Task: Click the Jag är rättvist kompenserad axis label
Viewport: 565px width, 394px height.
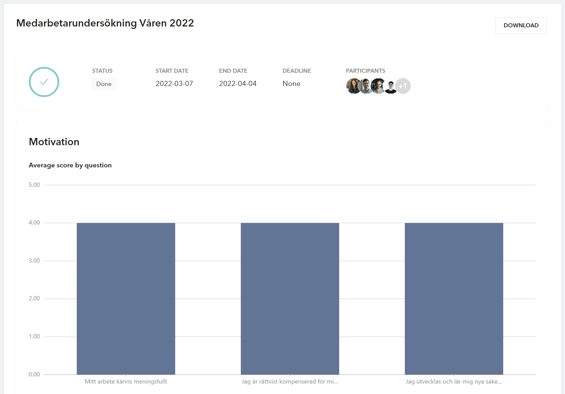Action: pos(290,381)
